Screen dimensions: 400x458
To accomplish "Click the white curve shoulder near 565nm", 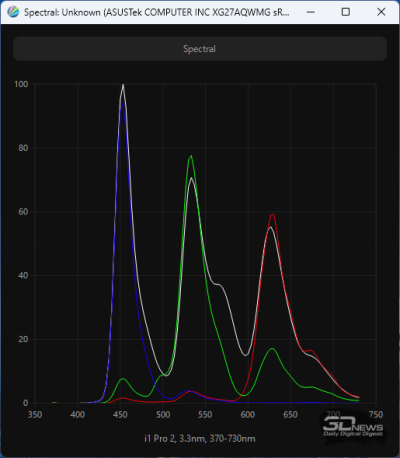I will click(x=218, y=284).
